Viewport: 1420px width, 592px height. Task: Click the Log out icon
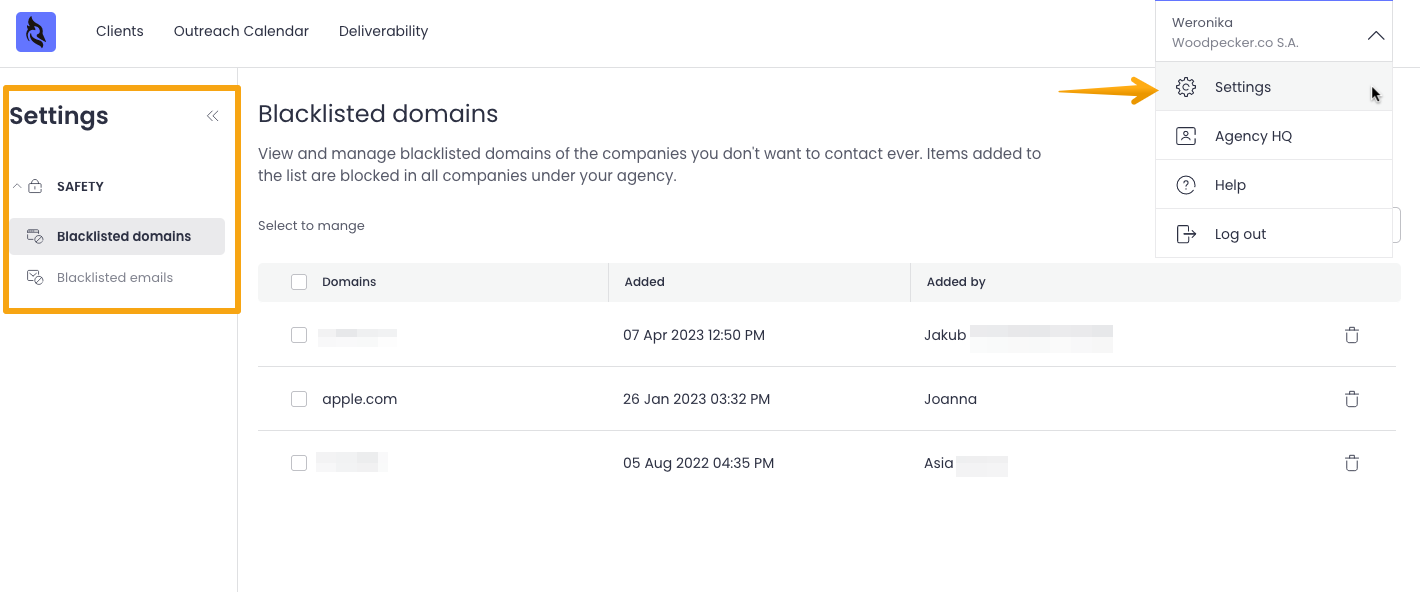pyautogui.click(x=1186, y=234)
